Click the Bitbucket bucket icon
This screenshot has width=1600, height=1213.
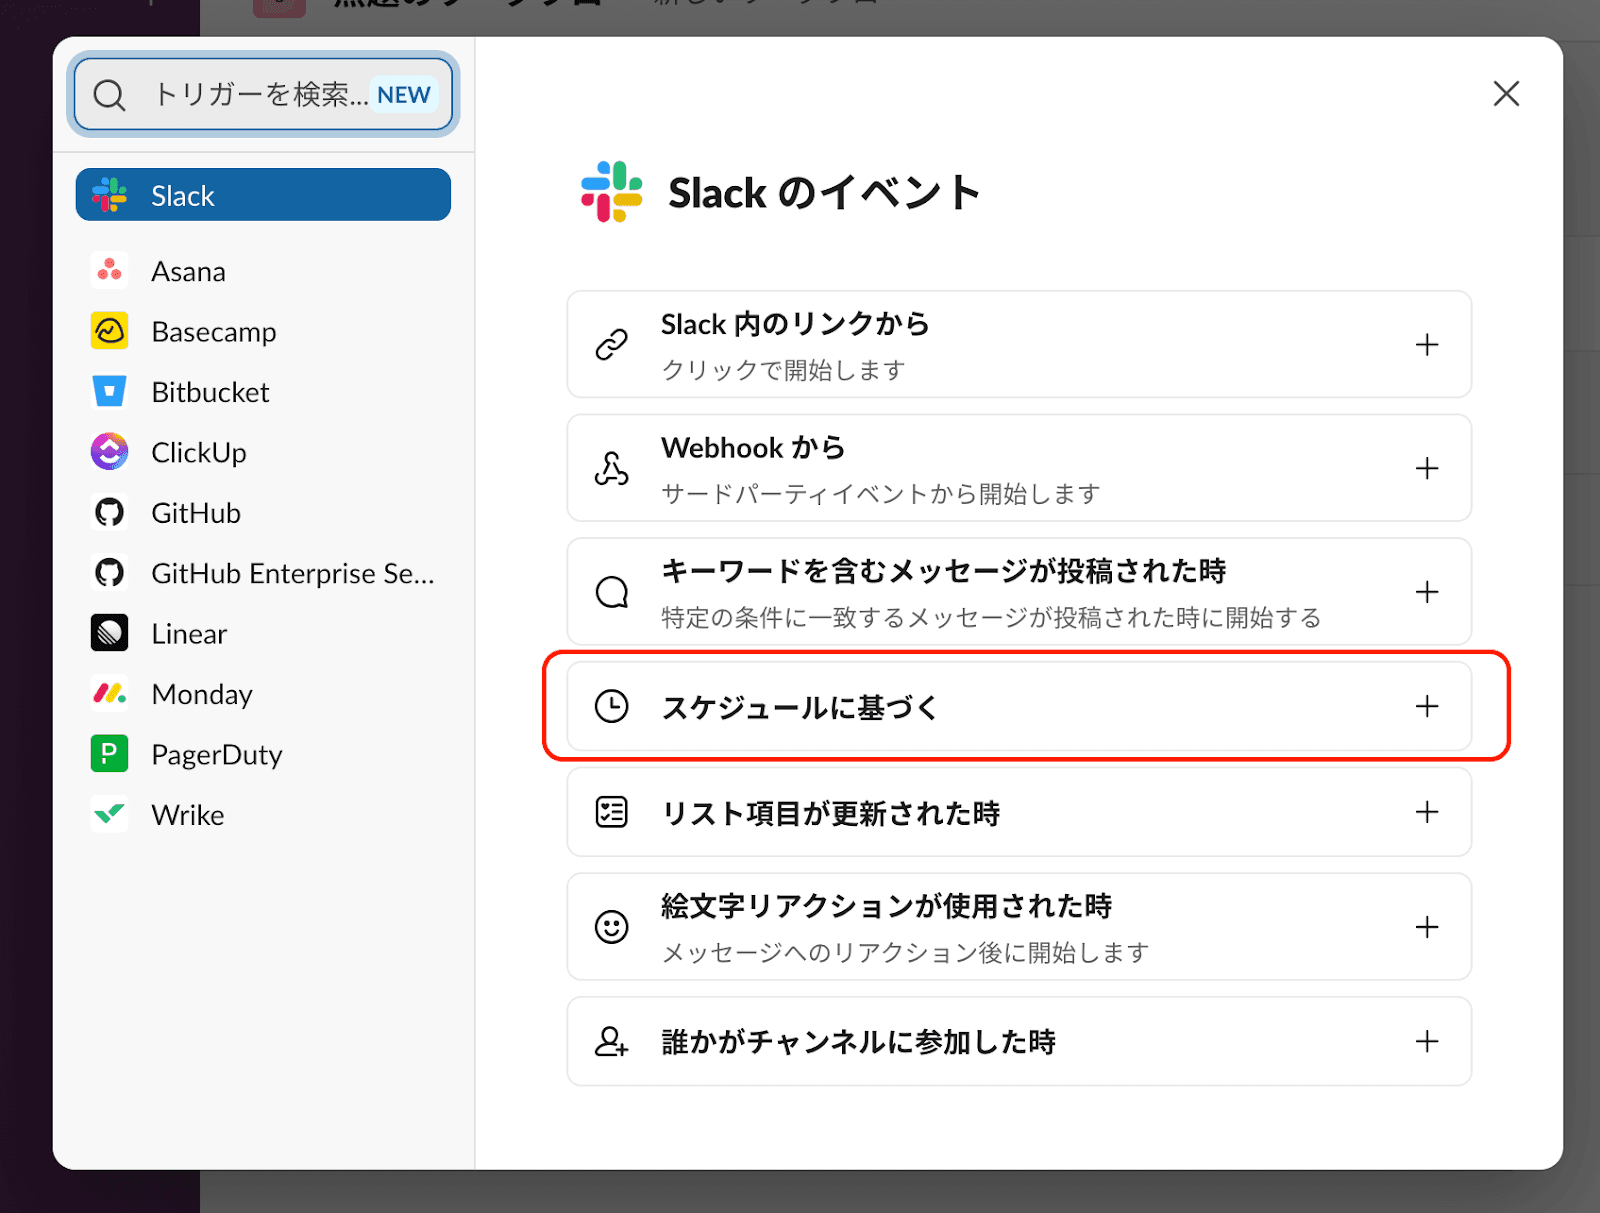pyautogui.click(x=110, y=392)
